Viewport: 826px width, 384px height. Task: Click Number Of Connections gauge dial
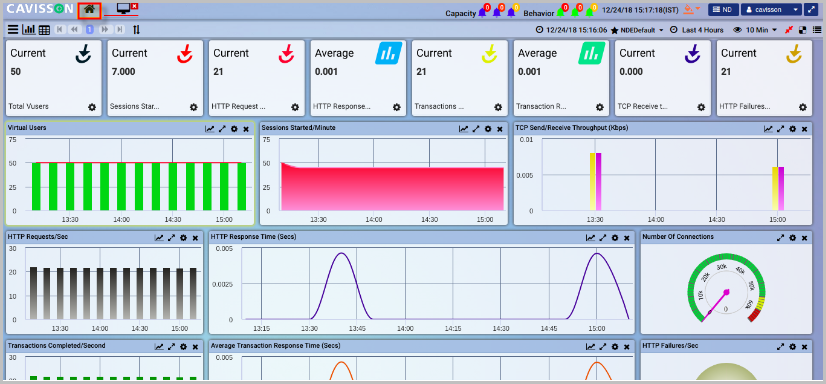pos(726,289)
